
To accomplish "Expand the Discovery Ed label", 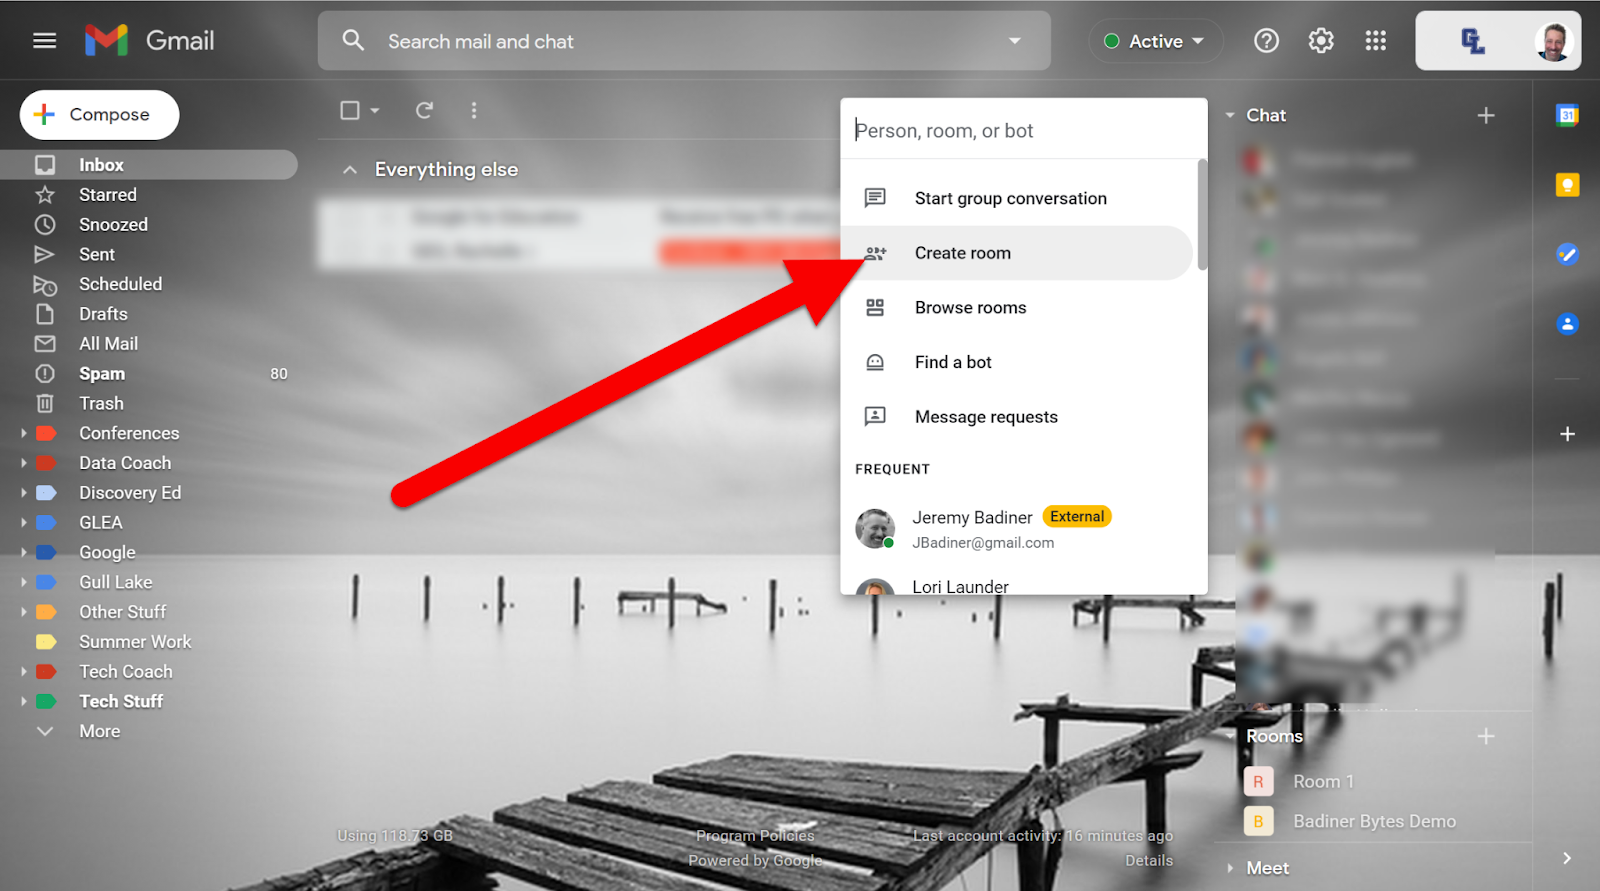I will coord(23,493).
